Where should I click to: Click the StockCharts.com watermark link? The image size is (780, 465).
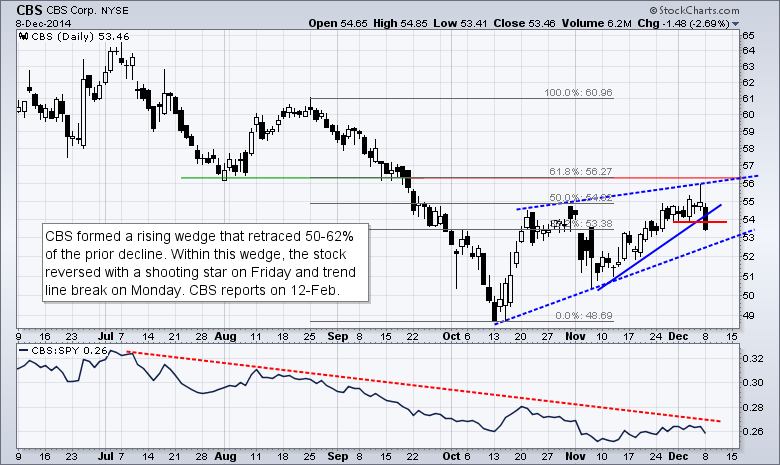pos(694,10)
